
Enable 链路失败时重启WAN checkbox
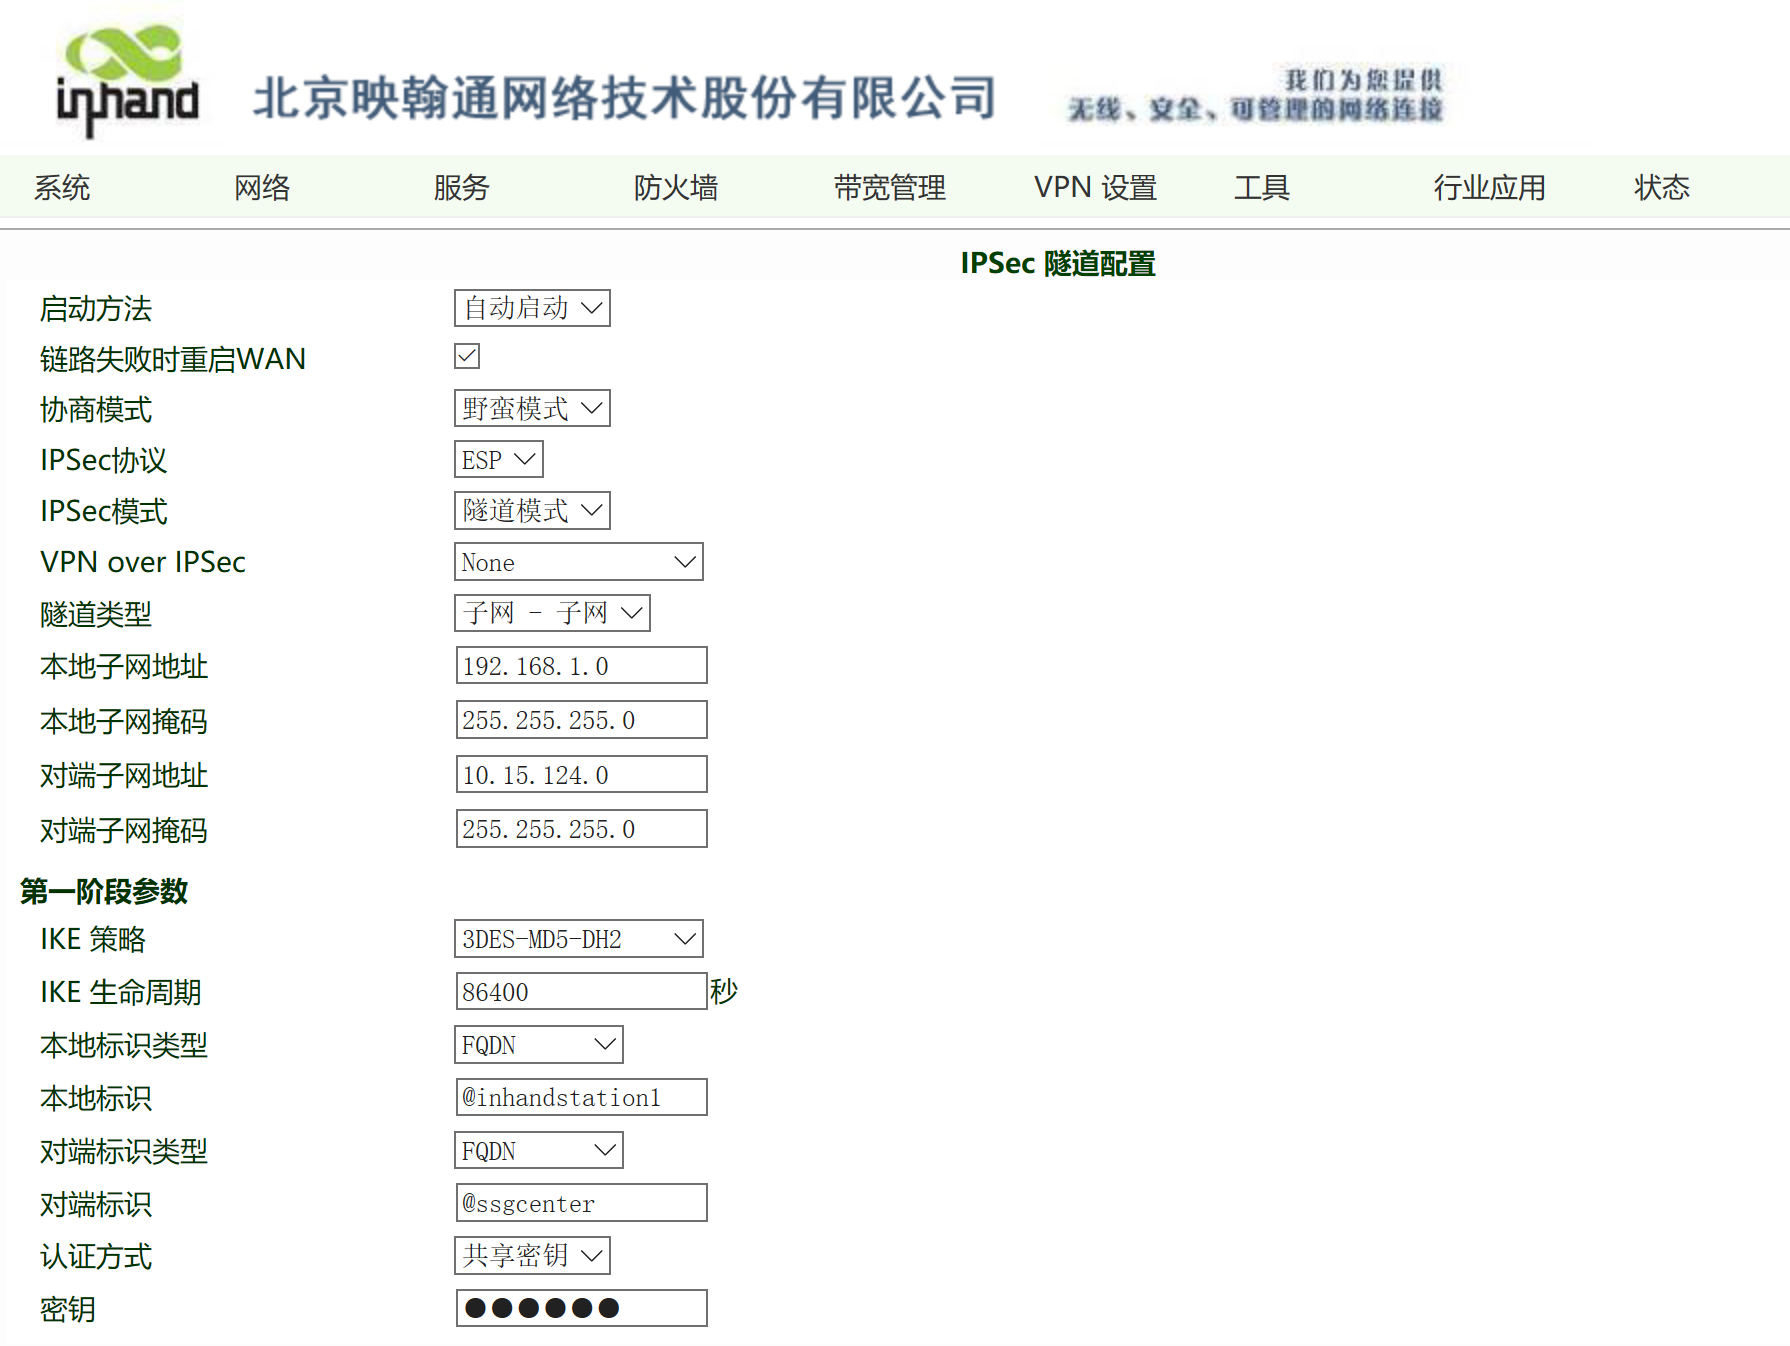[466, 356]
